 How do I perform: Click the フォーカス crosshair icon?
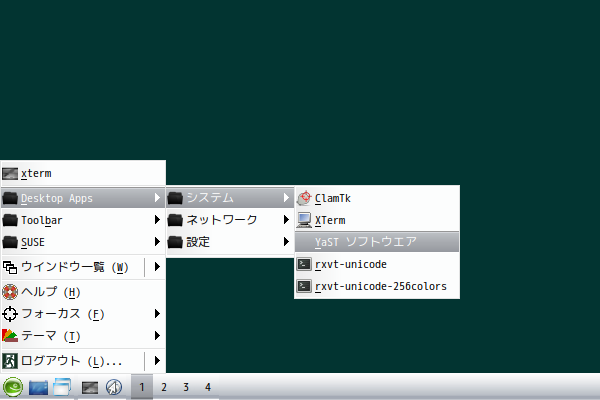tap(10, 314)
